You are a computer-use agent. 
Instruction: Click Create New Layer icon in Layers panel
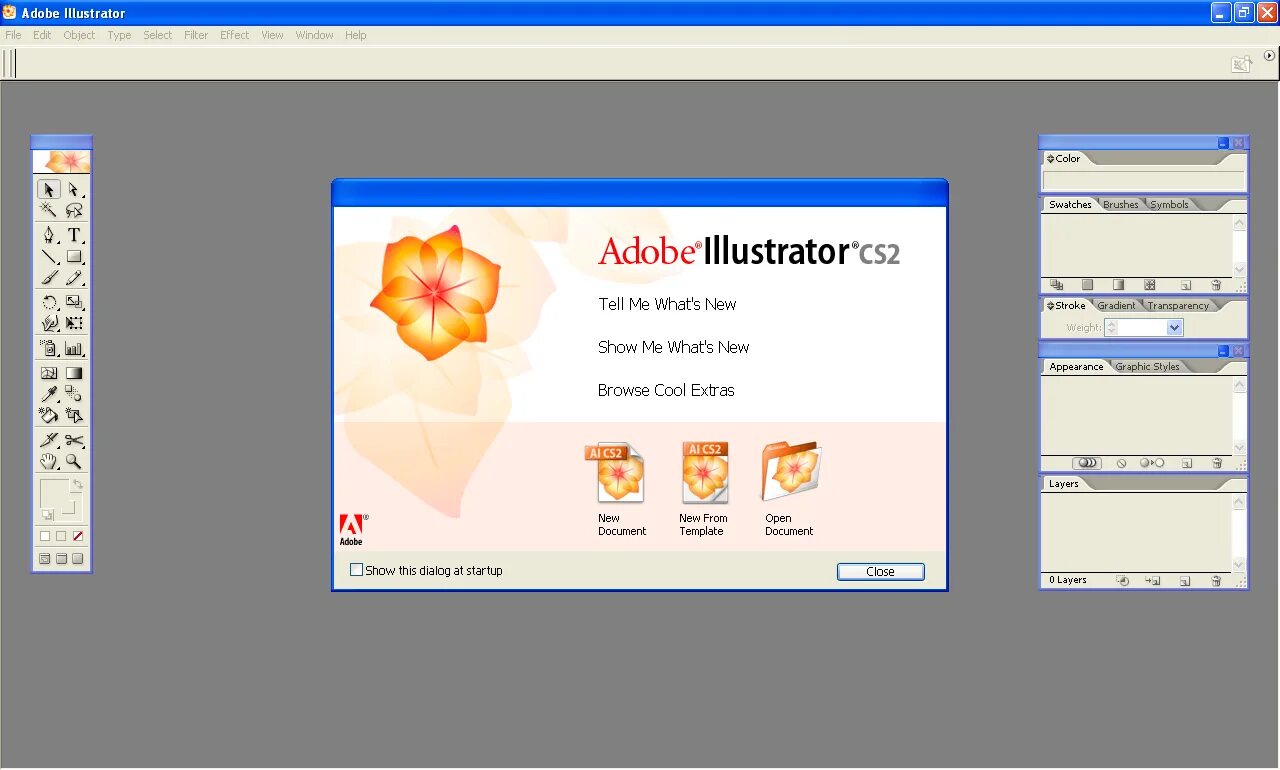(x=1185, y=580)
